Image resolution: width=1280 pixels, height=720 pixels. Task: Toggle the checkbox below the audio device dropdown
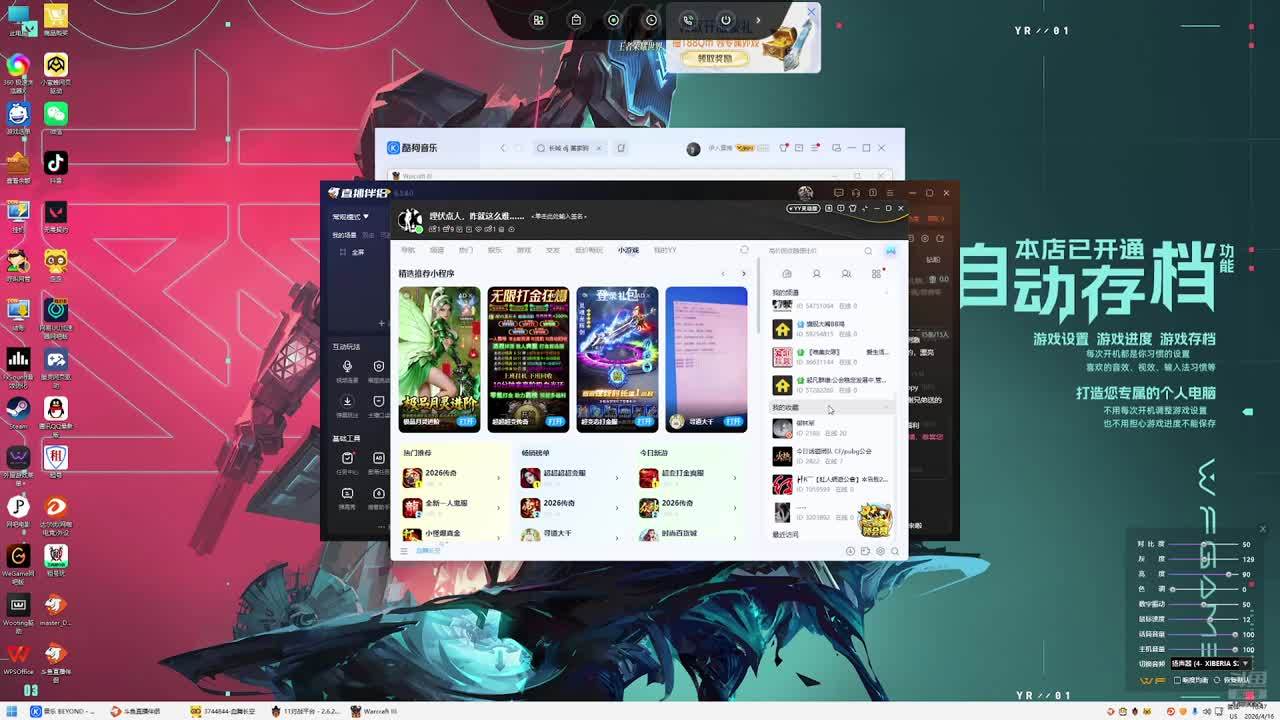pos(1178,680)
